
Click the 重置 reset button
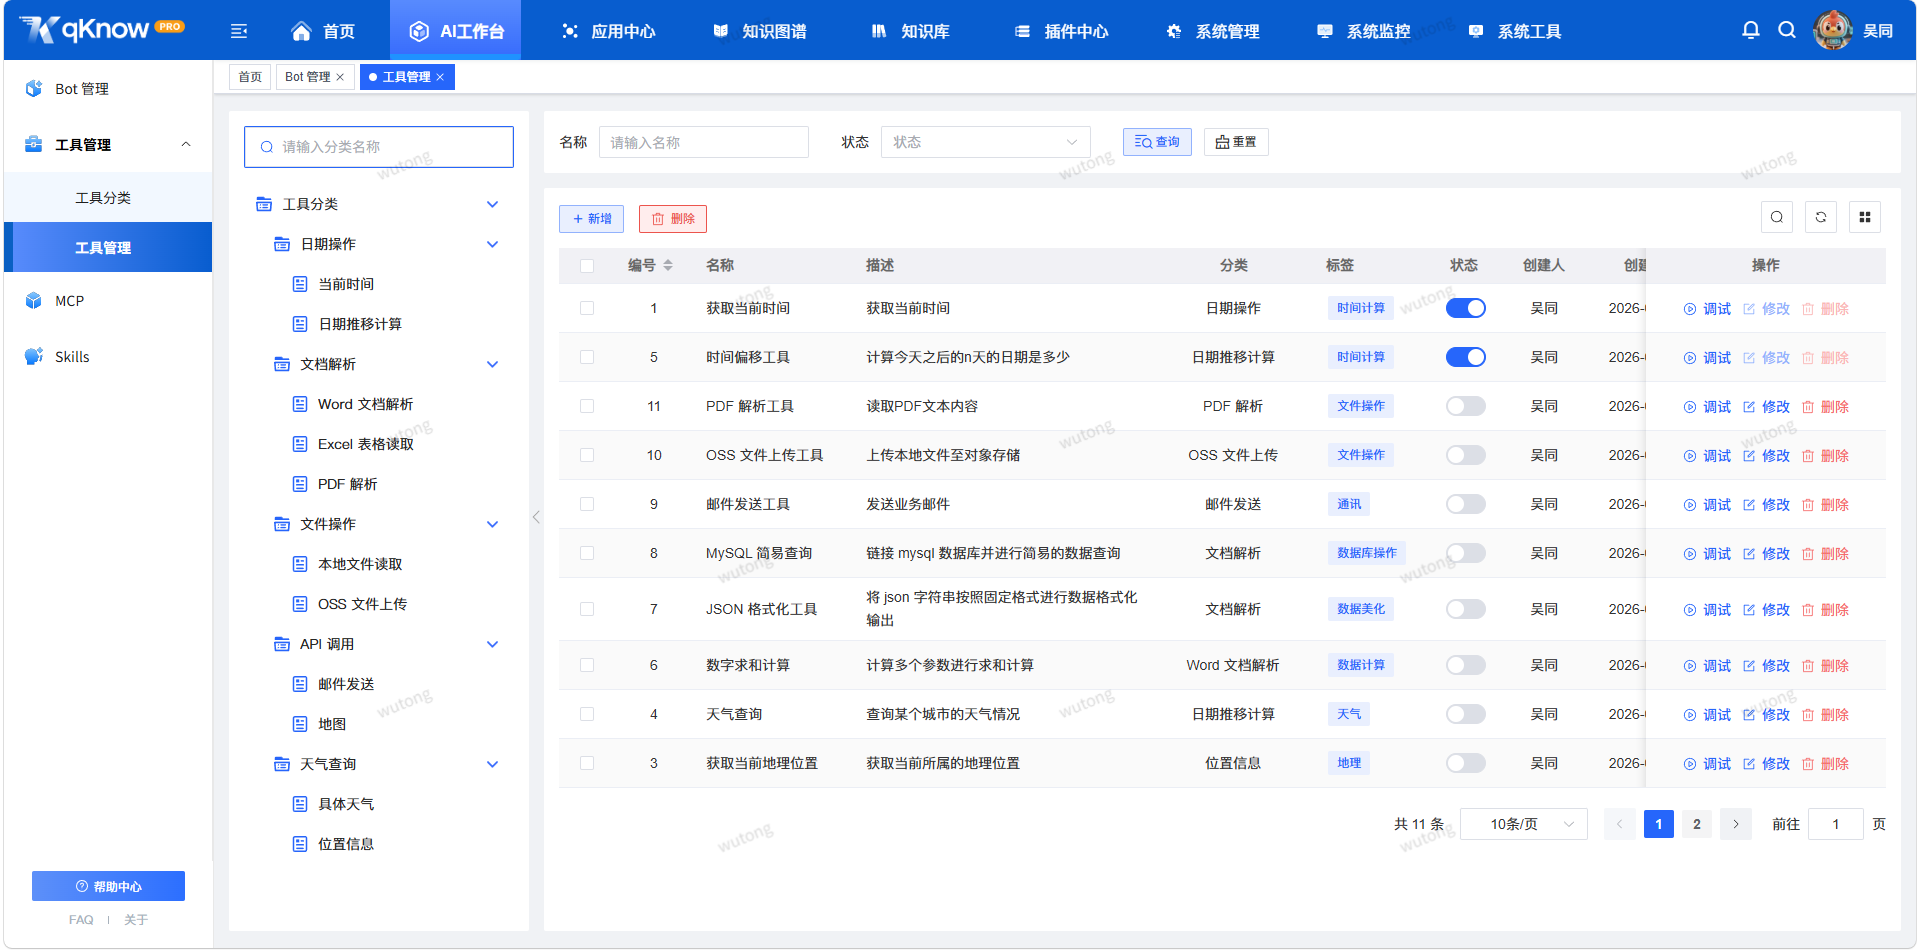[1236, 142]
